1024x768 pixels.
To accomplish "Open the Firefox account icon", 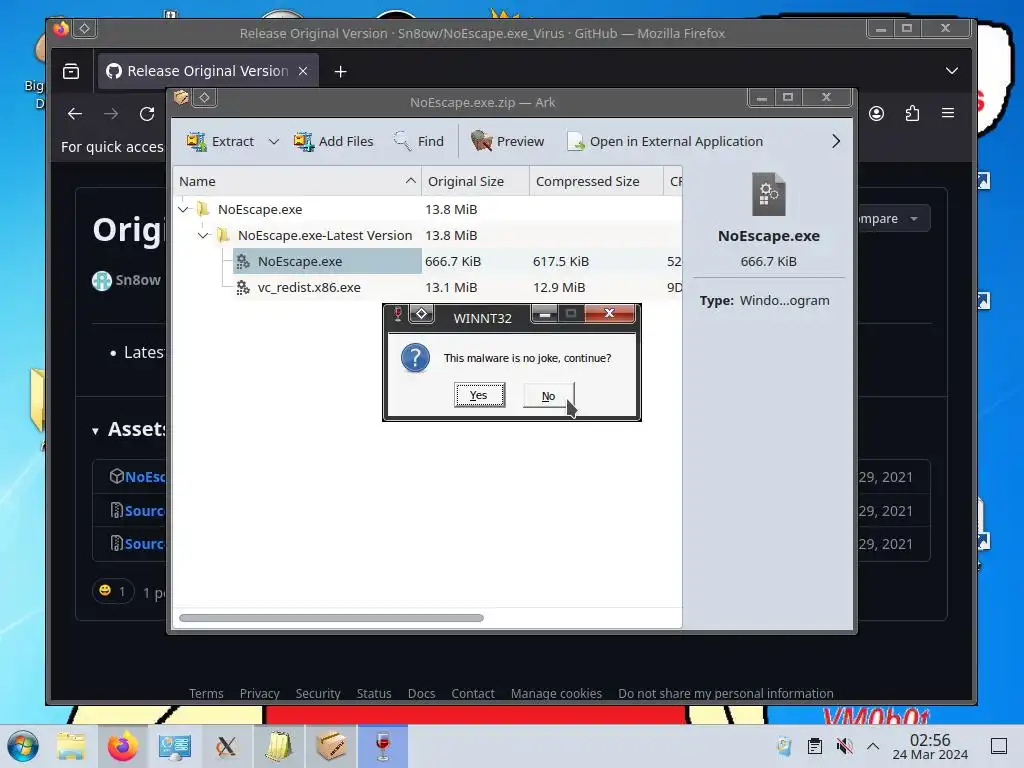I will (876, 114).
